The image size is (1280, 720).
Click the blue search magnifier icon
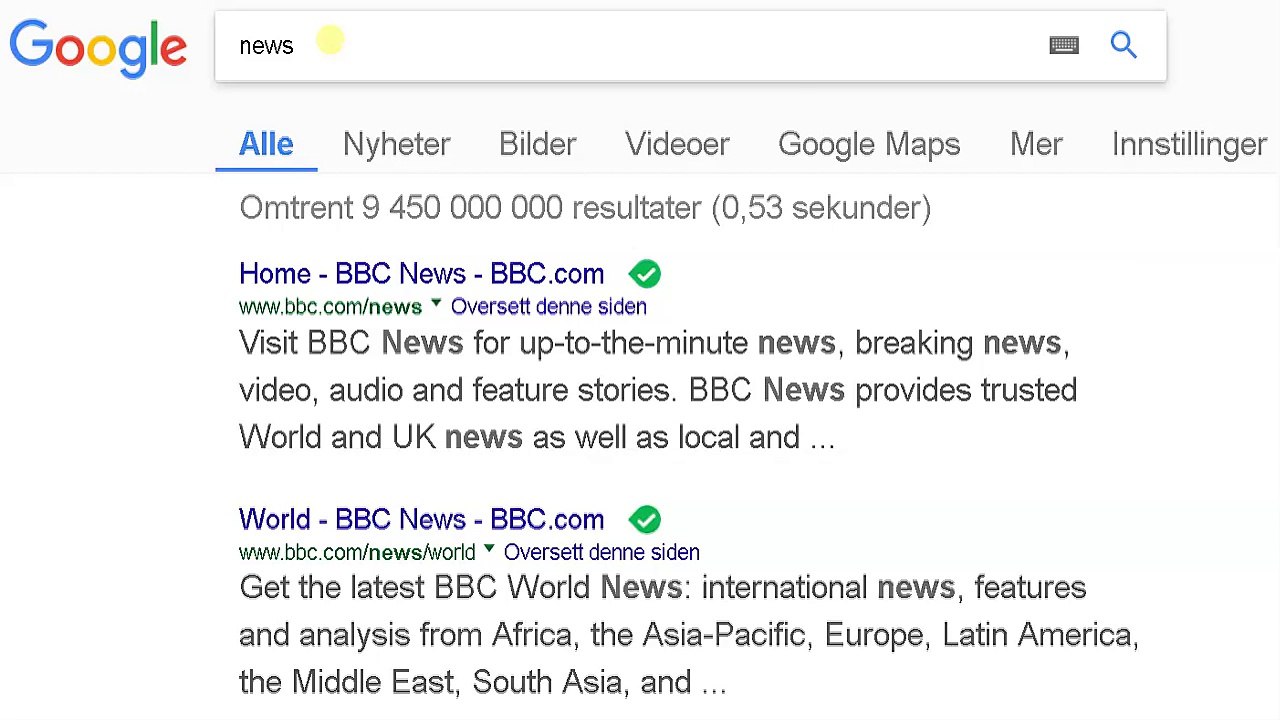[1124, 45]
